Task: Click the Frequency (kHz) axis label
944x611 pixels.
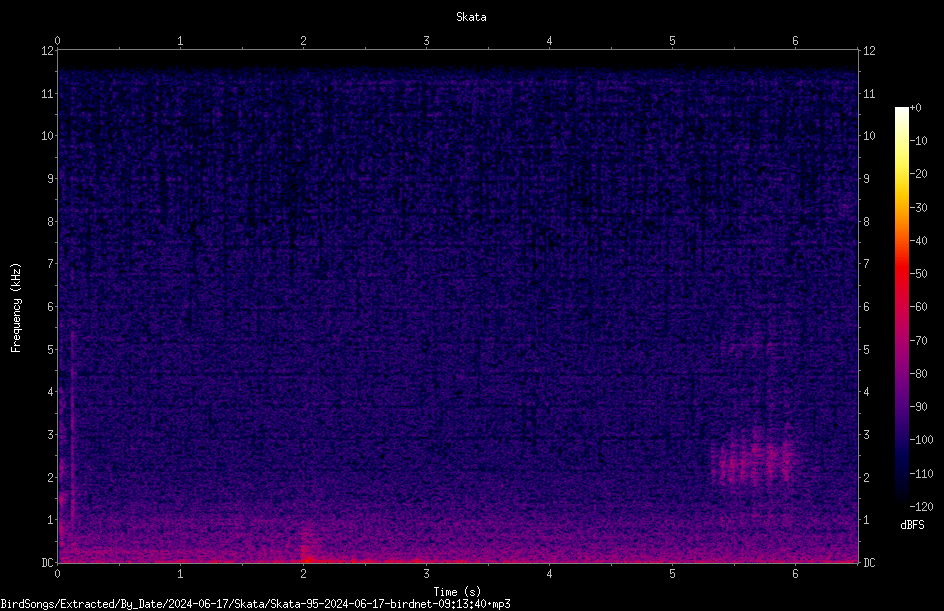Action: [x=16, y=308]
